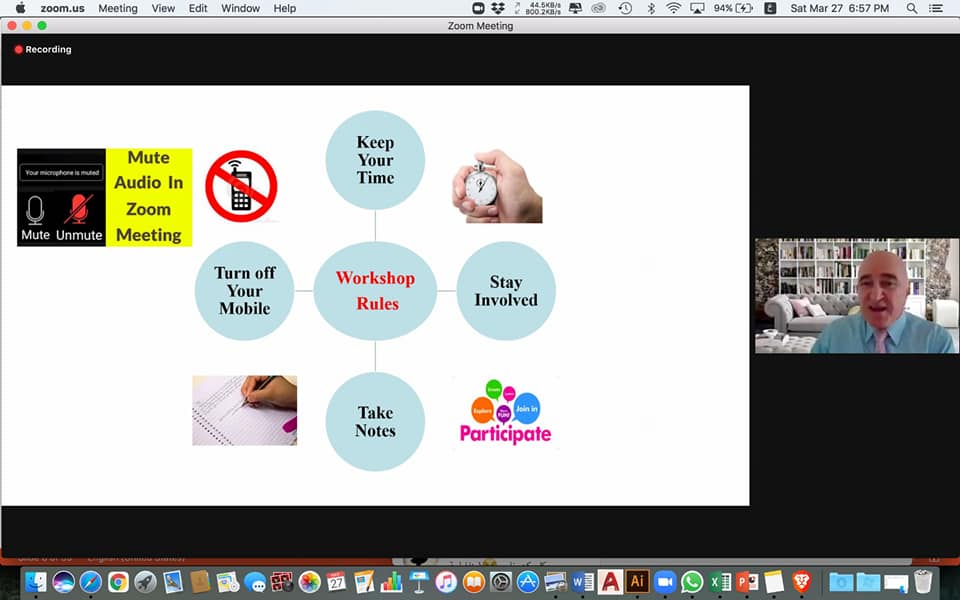Launch the Brave browser from the dock
Screen dimensions: 960x600
[x=801, y=581]
